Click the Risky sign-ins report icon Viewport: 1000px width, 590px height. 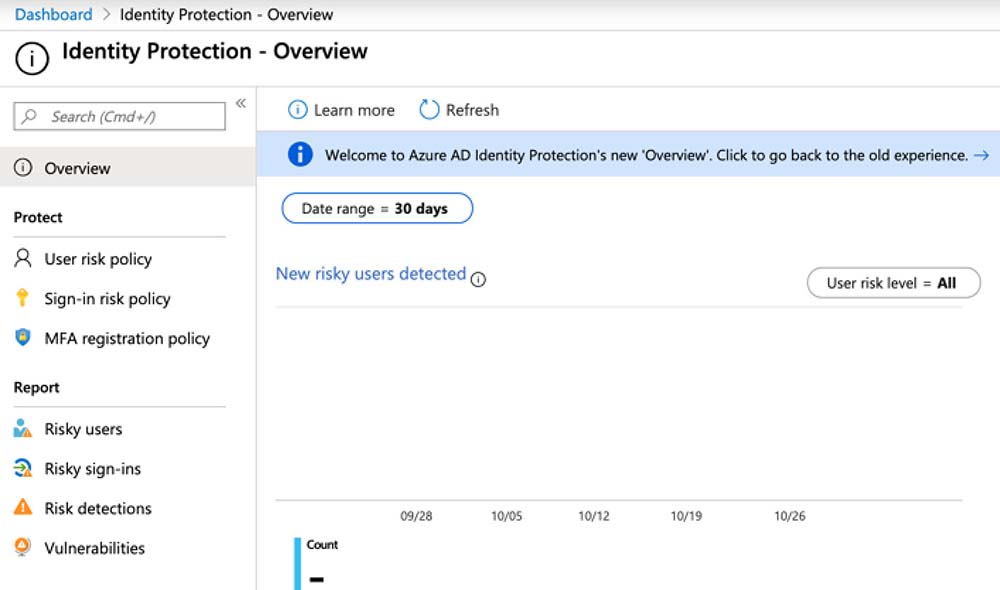pos(23,468)
